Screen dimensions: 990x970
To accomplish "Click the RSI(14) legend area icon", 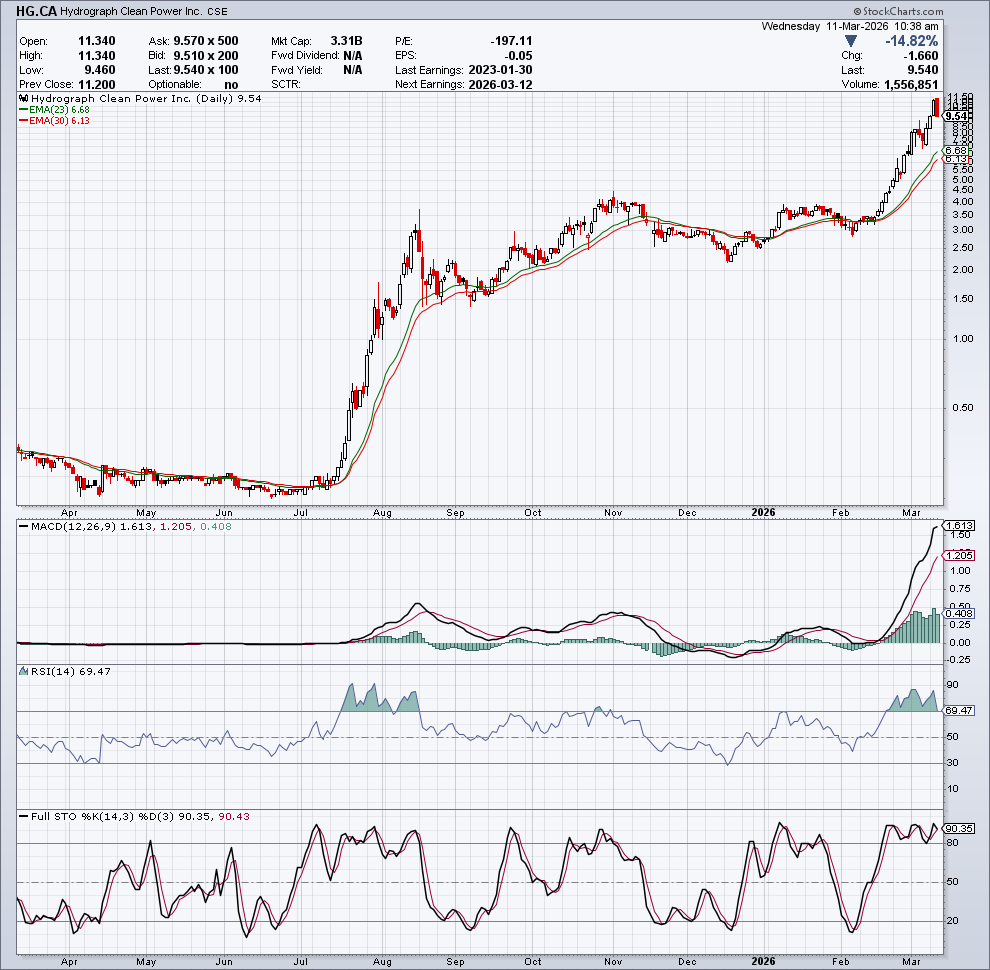I will pyautogui.click(x=23, y=671).
